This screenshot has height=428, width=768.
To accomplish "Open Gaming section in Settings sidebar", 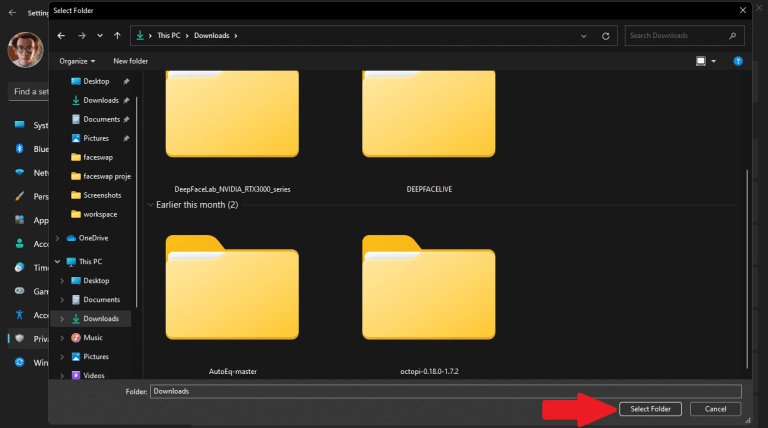I will pyautogui.click(x=31, y=291).
